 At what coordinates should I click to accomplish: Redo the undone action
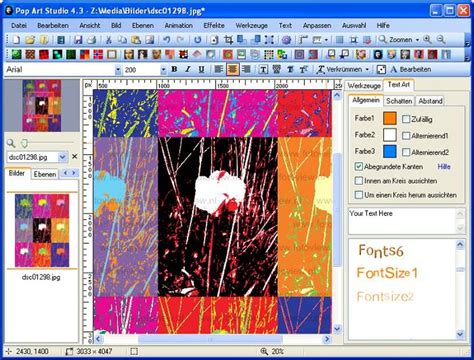pyautogui.click(x=180, y=40)
